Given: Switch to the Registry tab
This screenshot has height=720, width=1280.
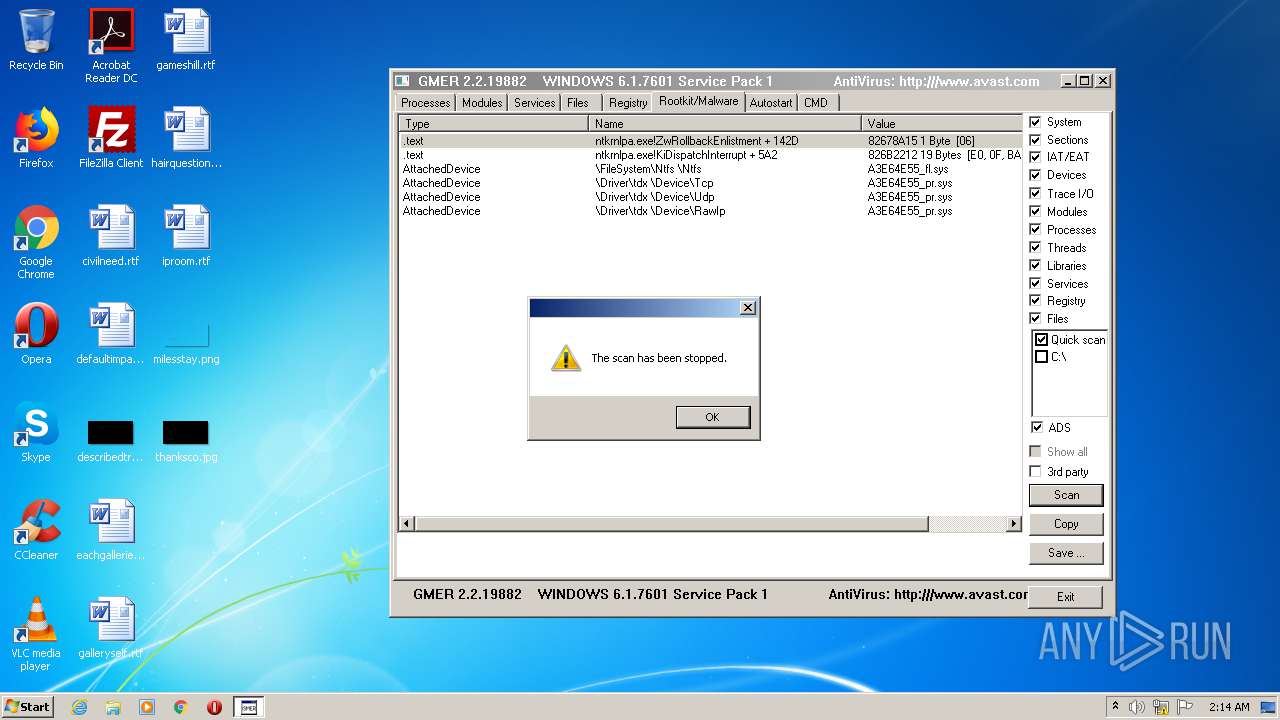Looking at the screenshot, I should point(628,103).
